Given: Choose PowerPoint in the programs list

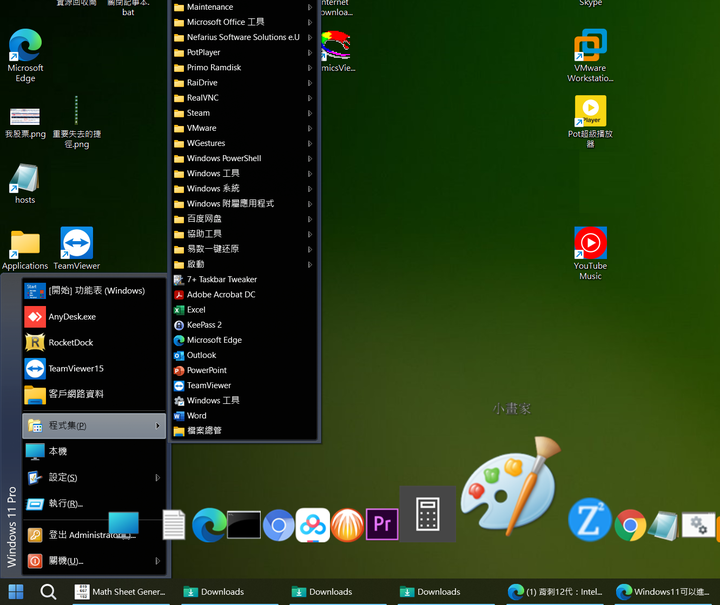Looking at the screenshot, I should pyautogui.click(x=243, y=370).
